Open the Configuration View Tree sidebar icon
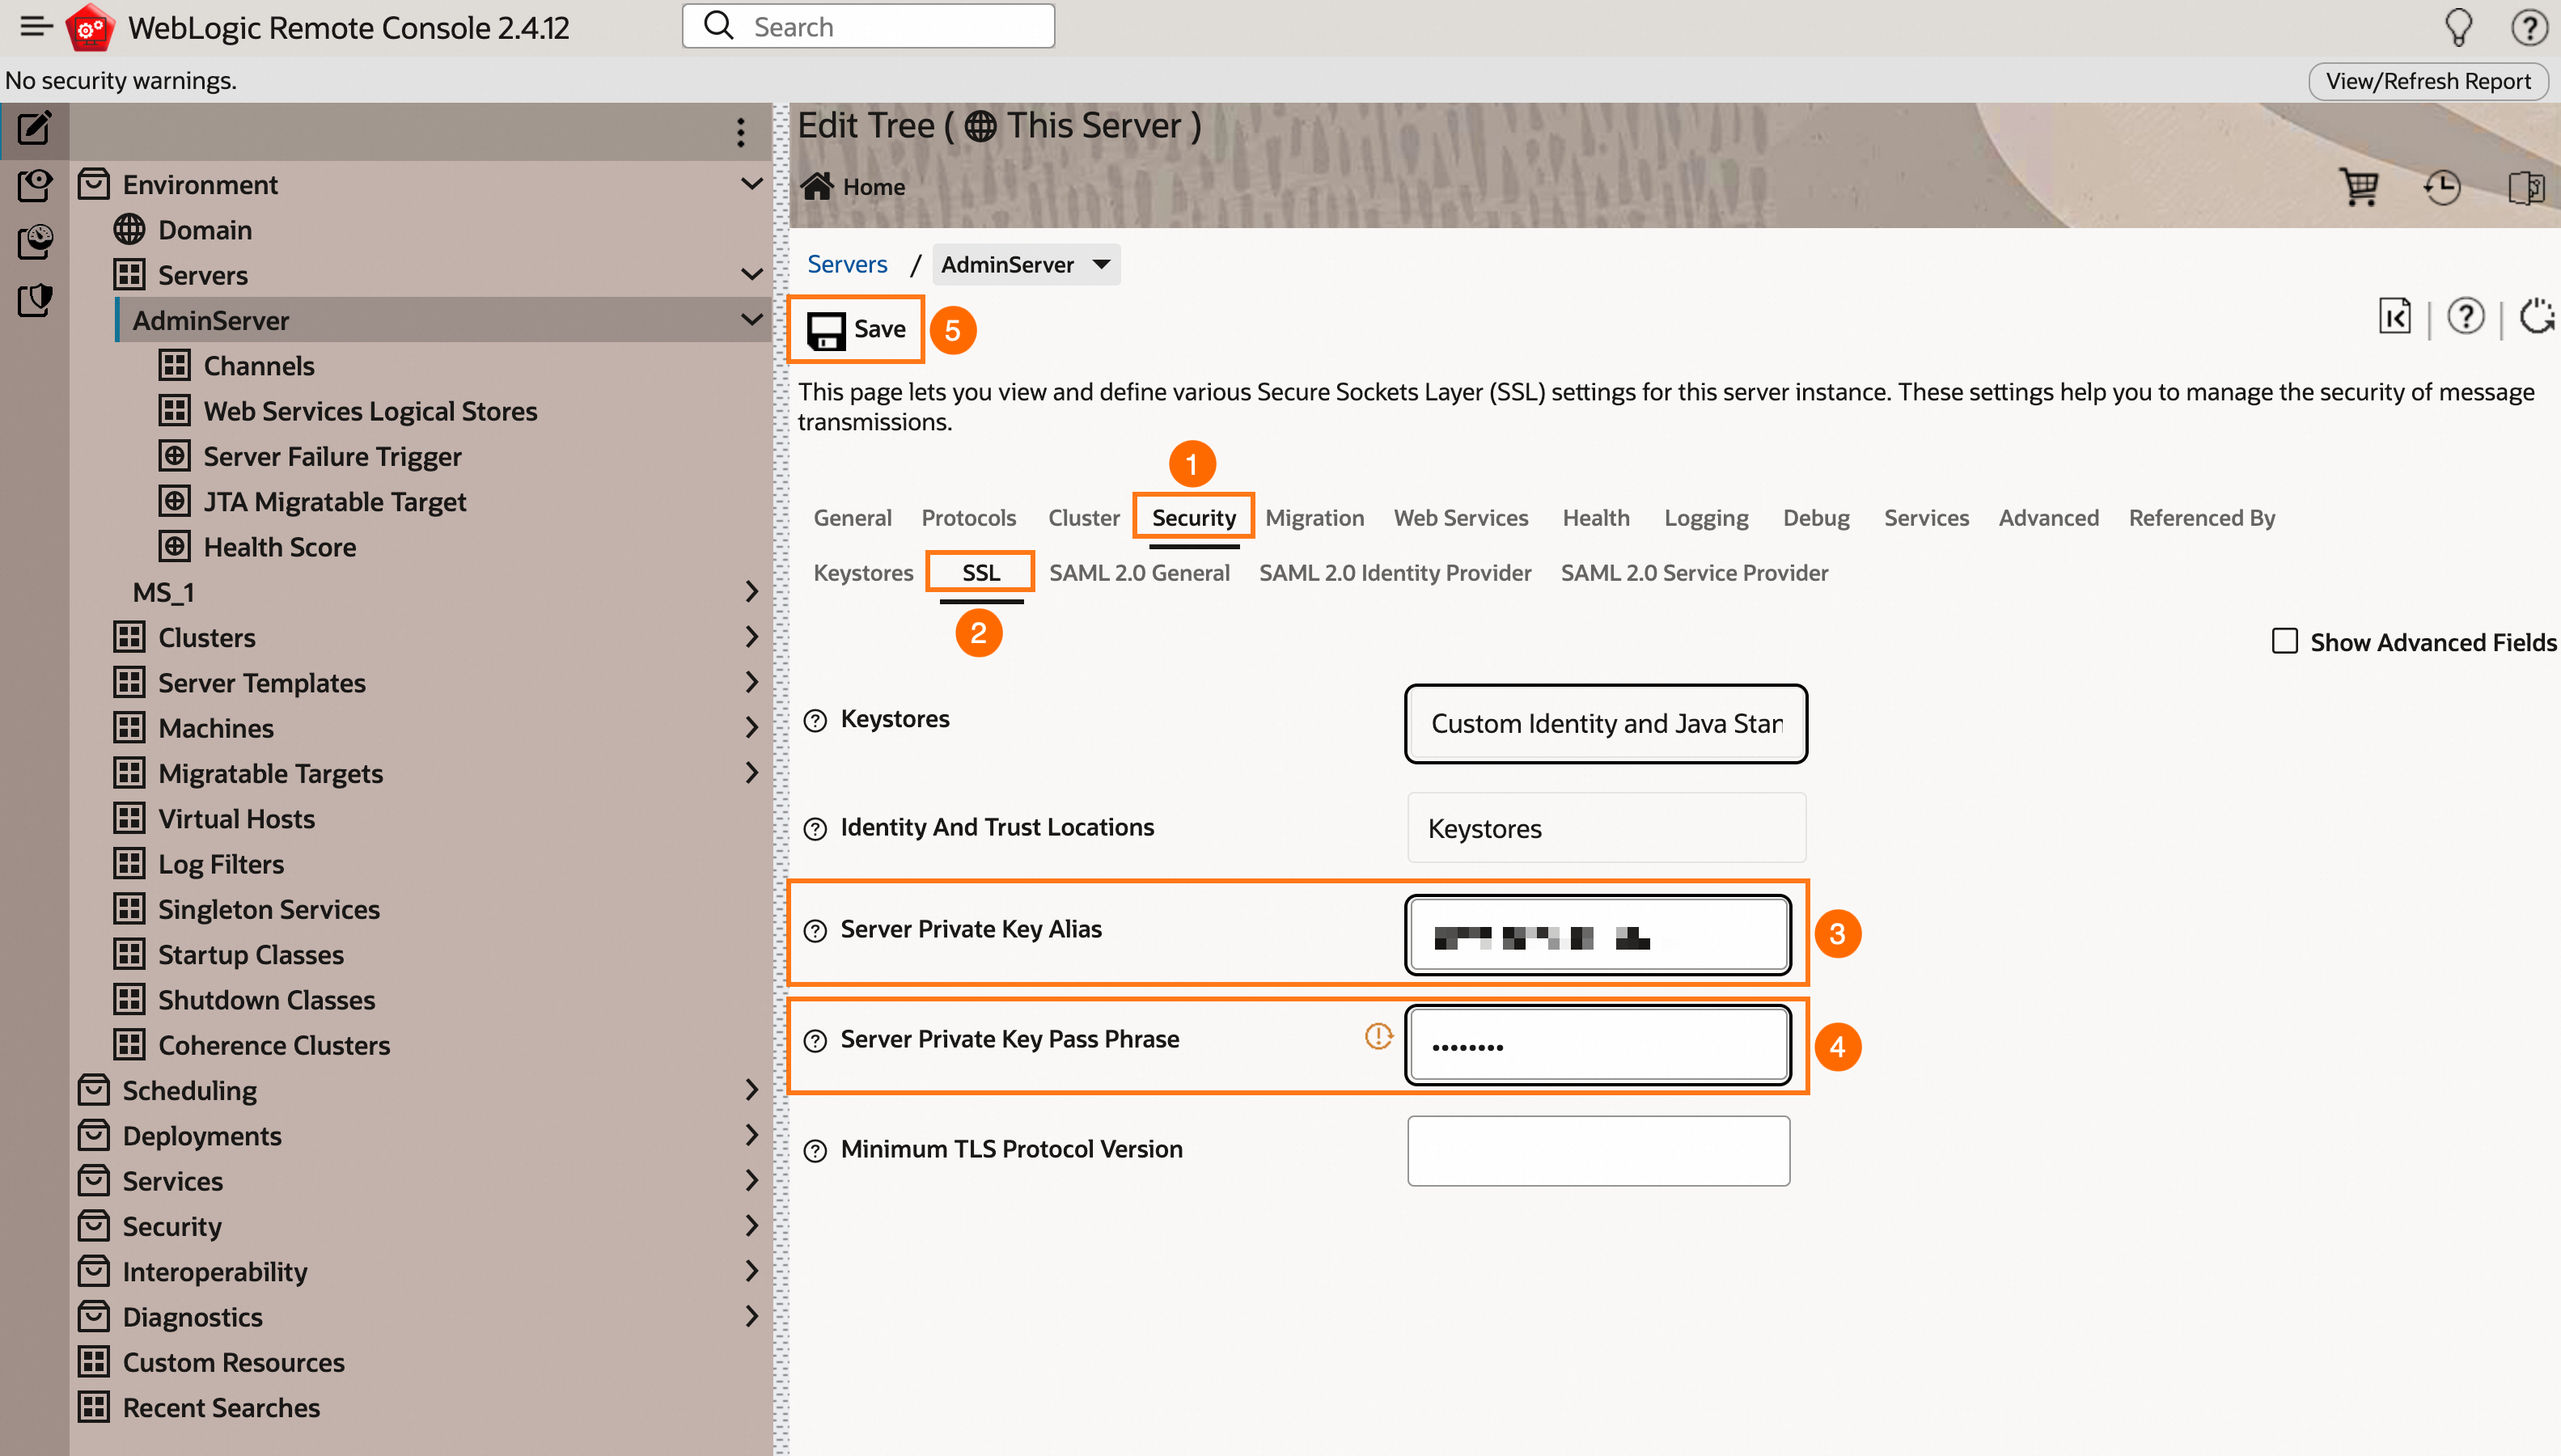 coord(34,185)
